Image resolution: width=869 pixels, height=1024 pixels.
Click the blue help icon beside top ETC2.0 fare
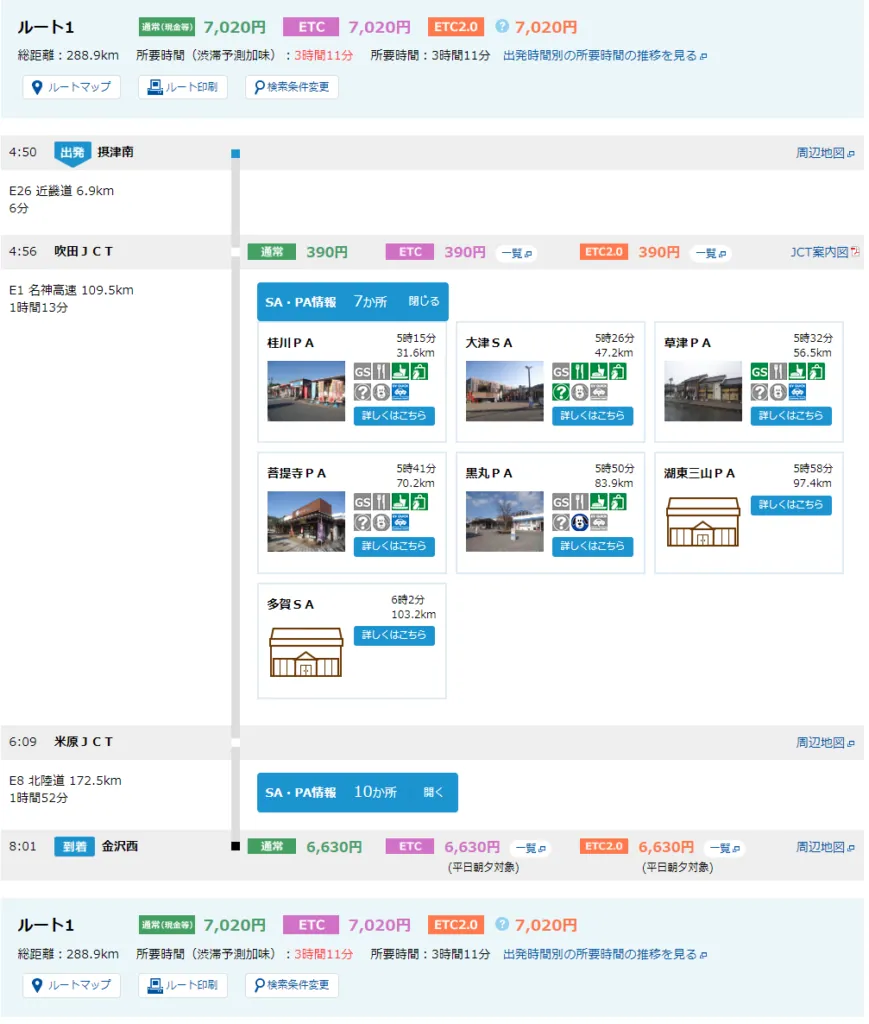502,26
